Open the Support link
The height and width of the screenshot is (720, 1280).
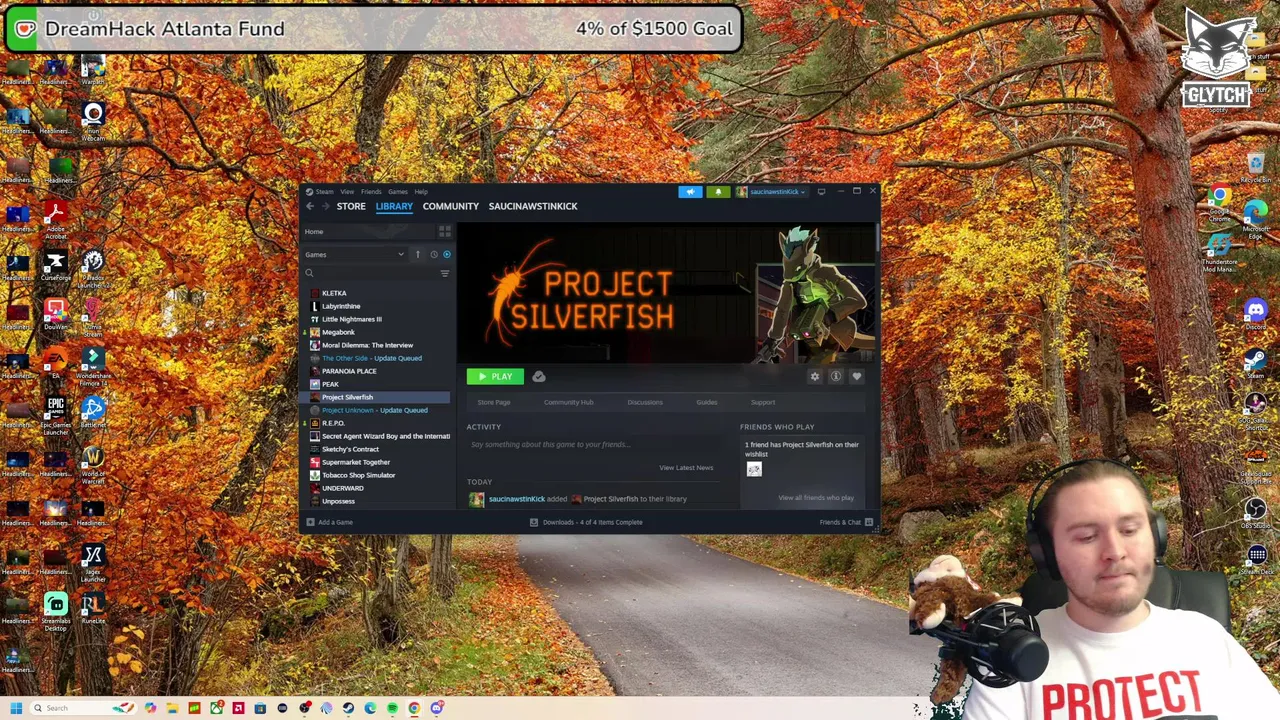point(763,402)
